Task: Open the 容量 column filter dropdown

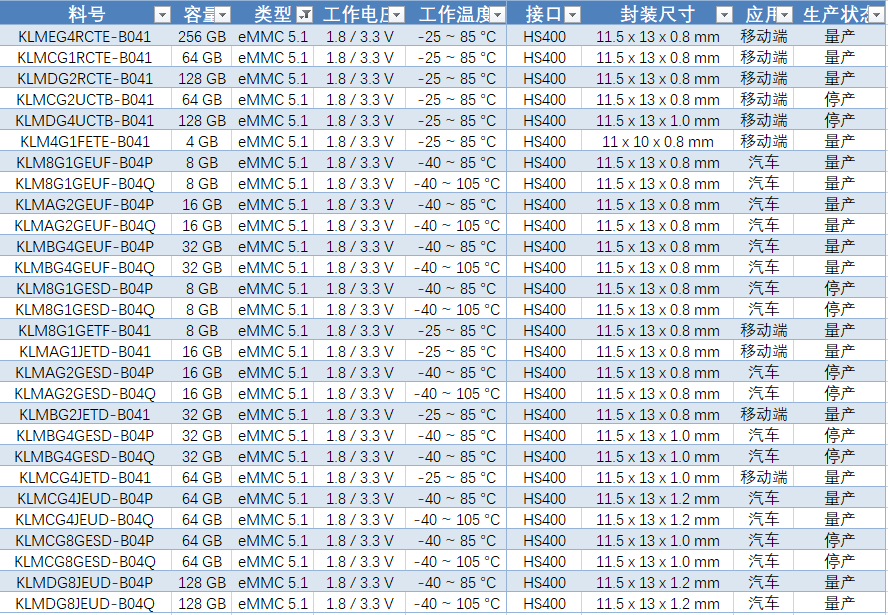Action: [x=223, y=15]
